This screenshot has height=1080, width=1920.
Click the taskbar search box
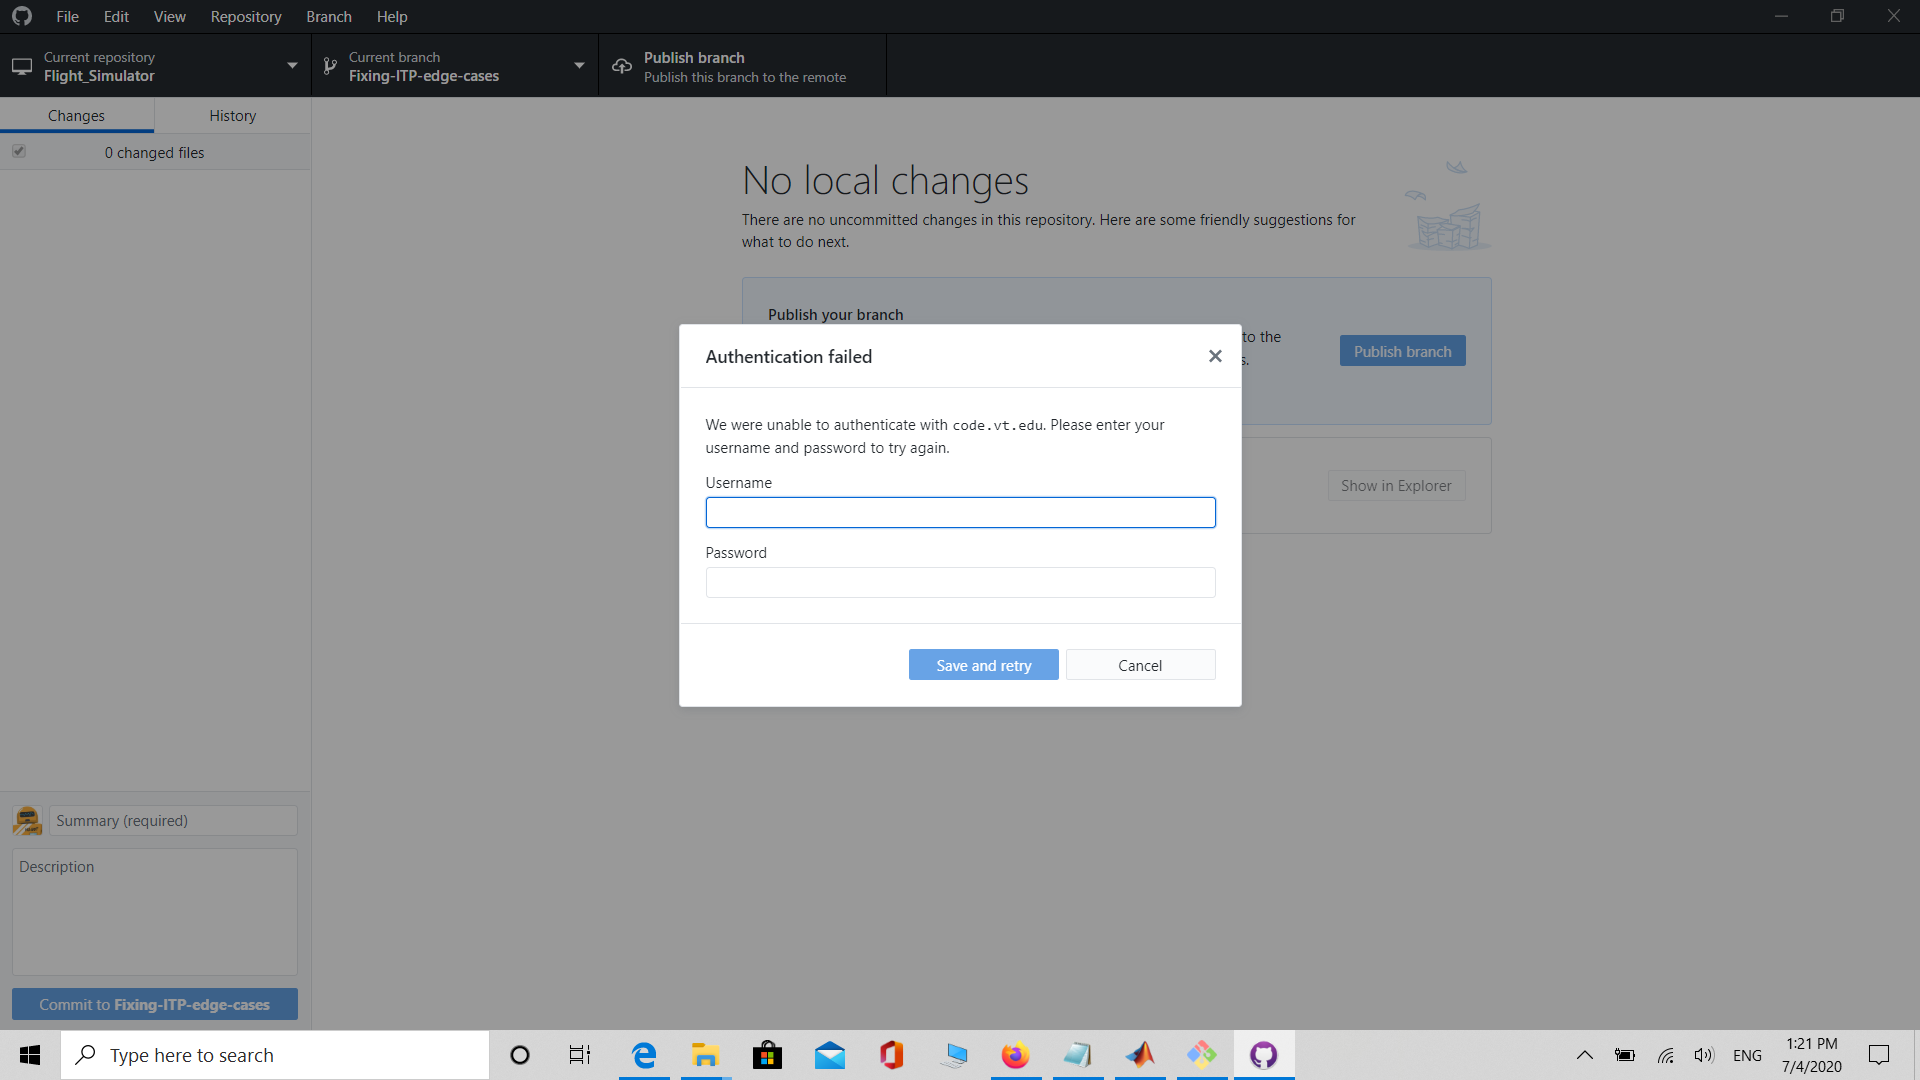tap(275, 1055)
